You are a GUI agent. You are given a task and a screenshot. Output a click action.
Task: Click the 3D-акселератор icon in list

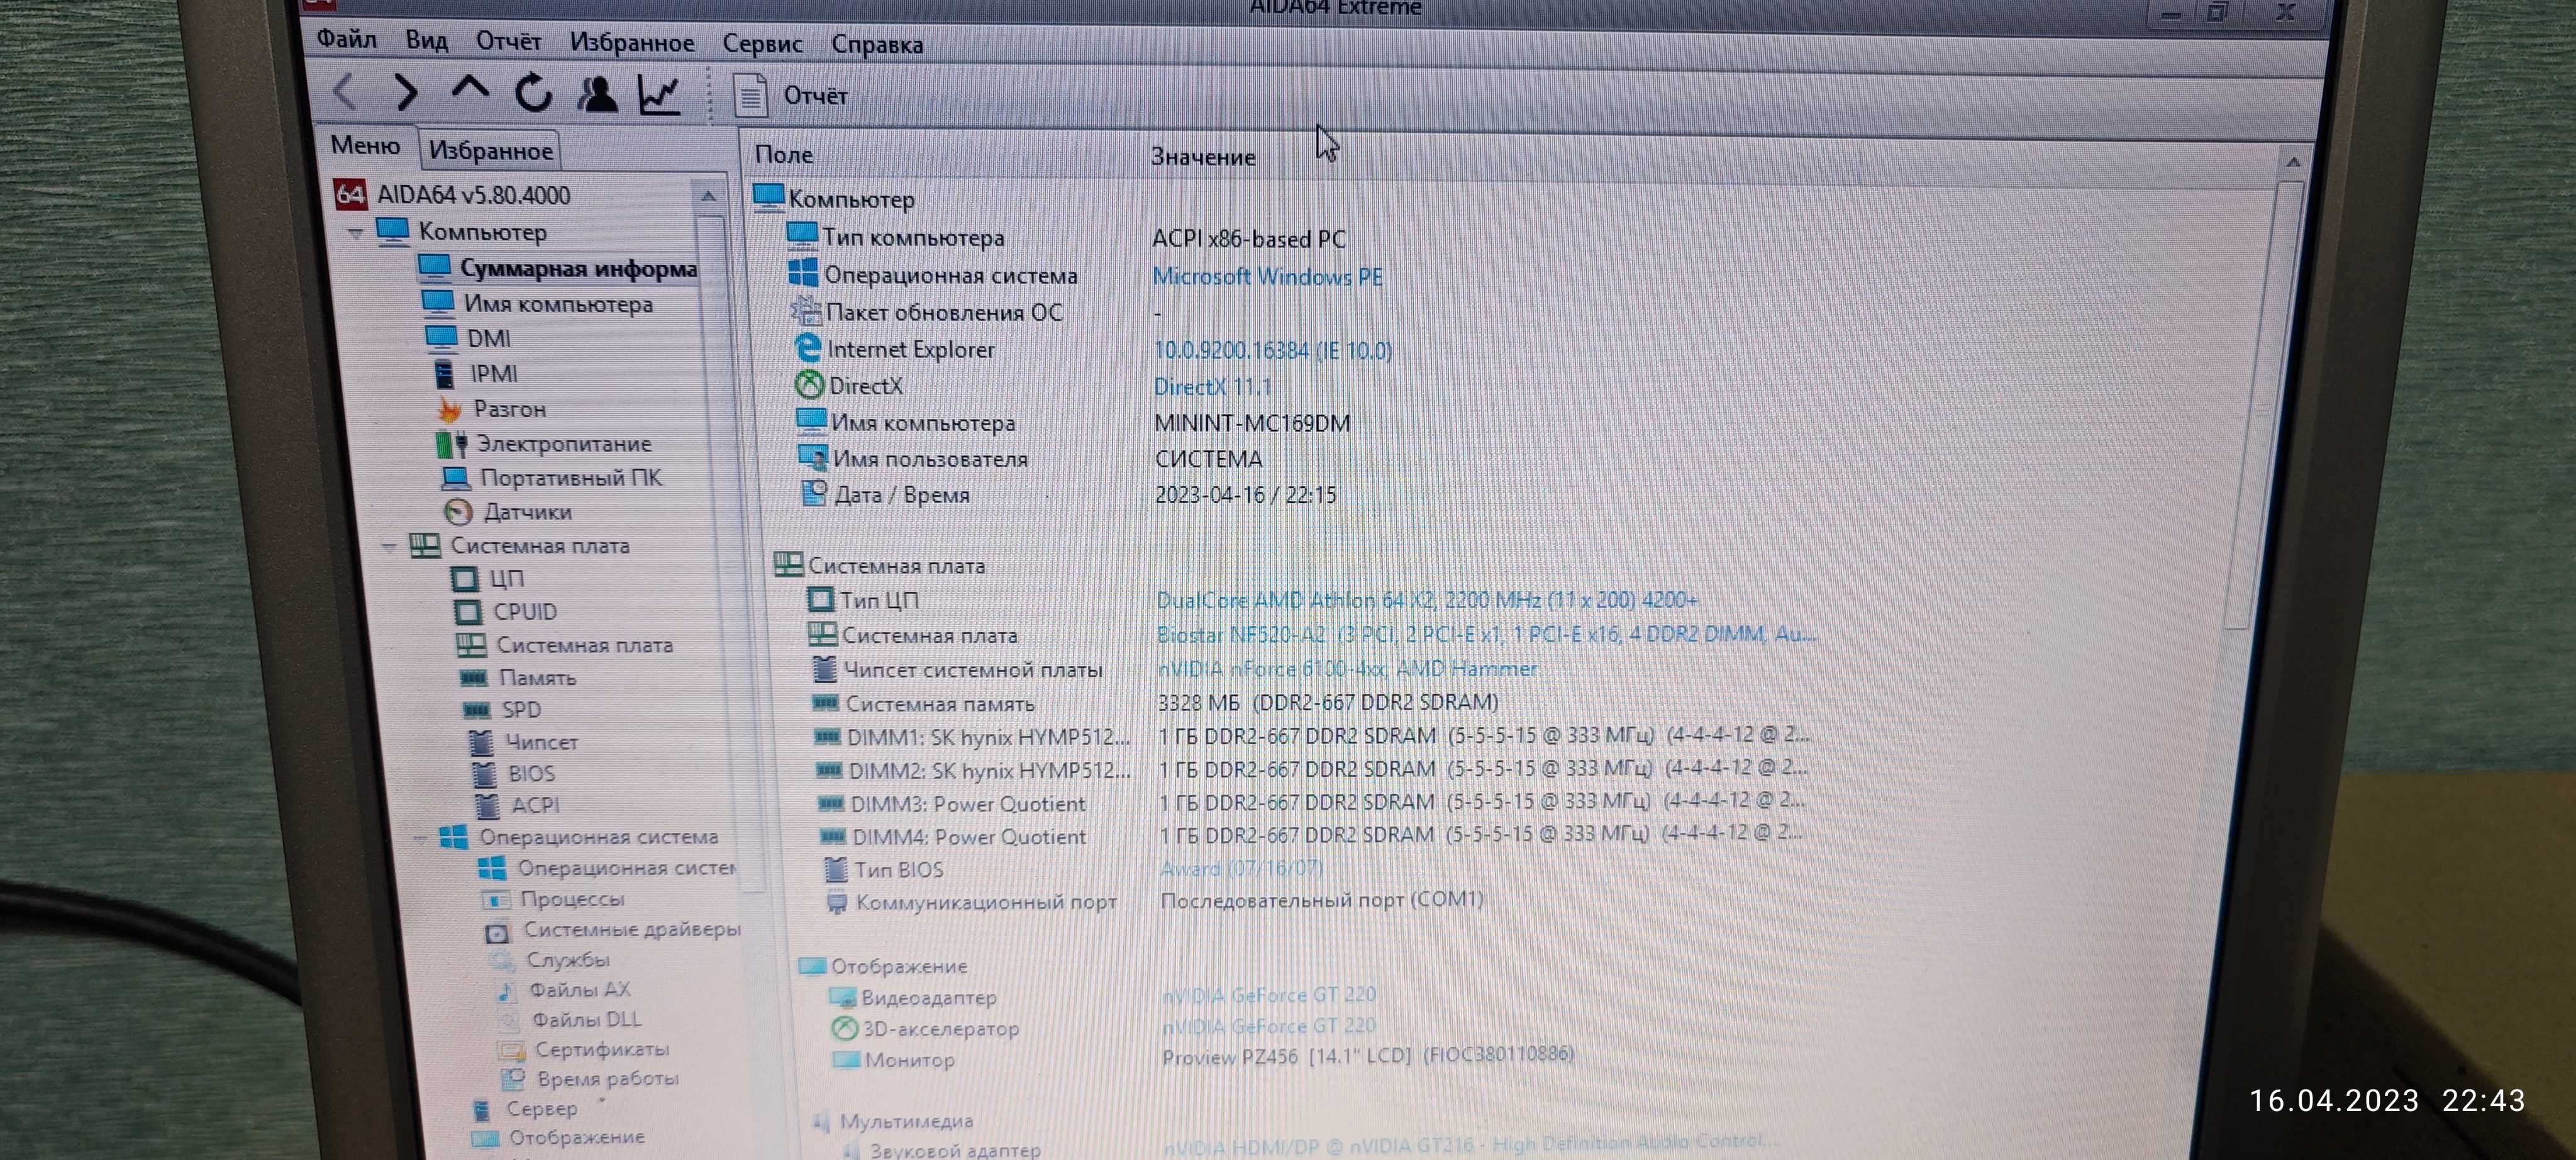[845, 1028]
